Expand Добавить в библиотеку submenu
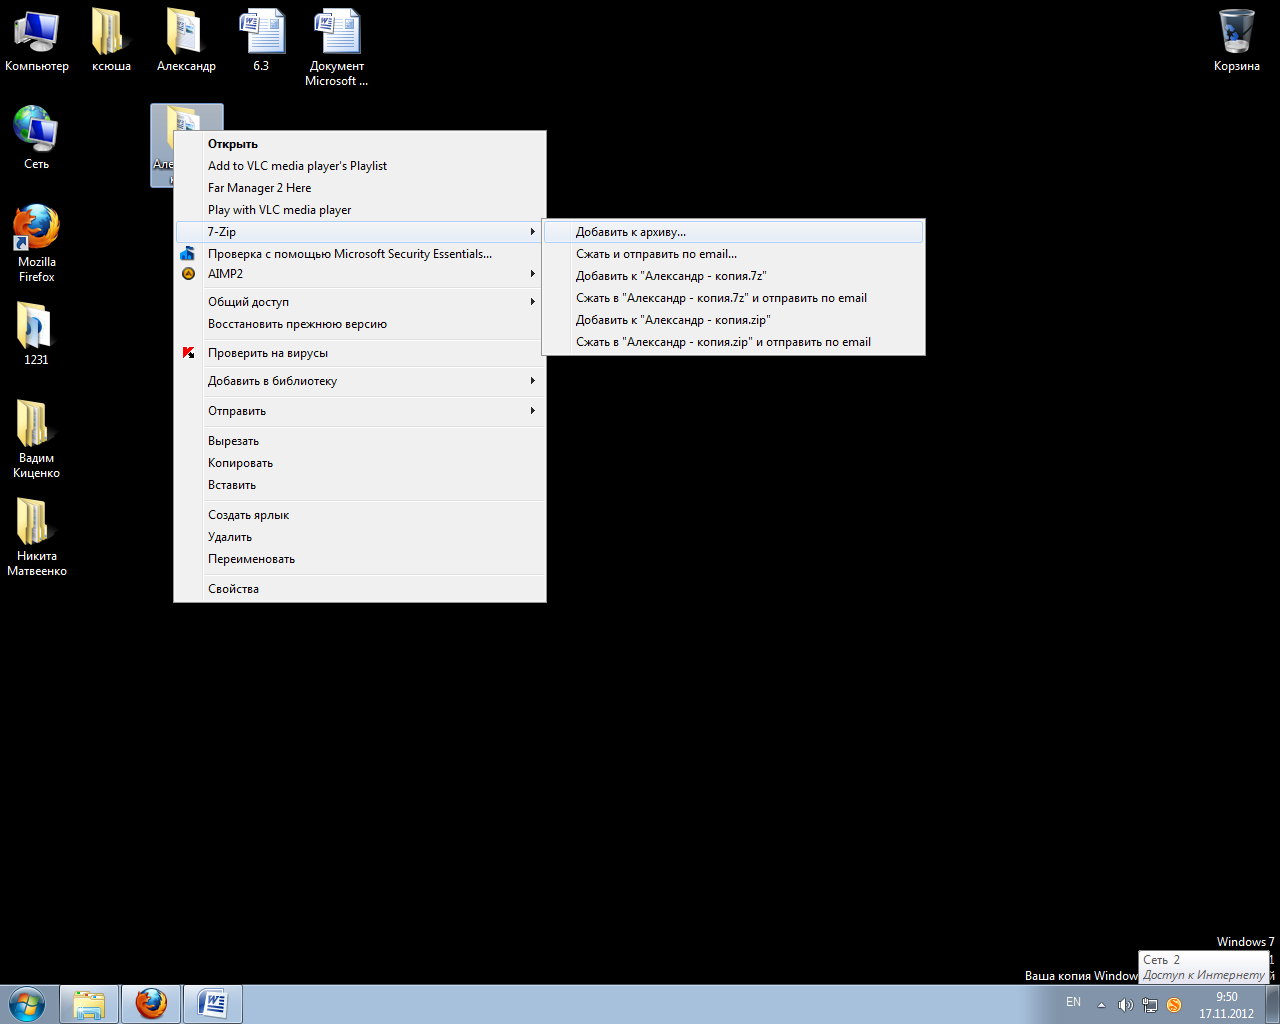Image resolution: width=1280 pixels, height=1024 pixels. point(360,381)
